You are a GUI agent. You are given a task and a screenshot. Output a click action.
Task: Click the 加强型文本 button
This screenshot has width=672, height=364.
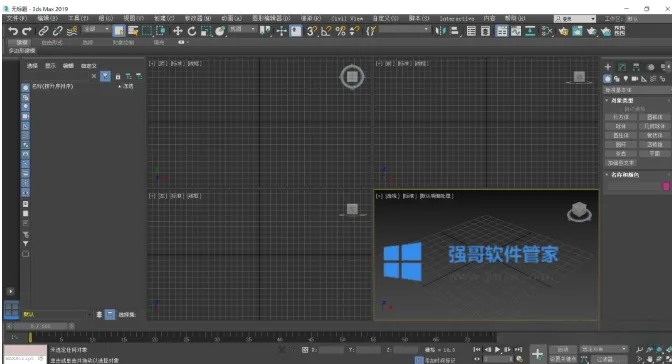pyautogui.click(x=621, y=162)
